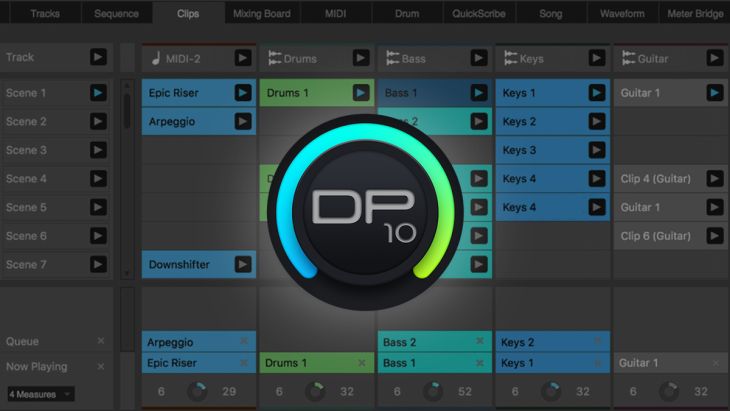
Task: Remove now playing Bass 1 clip
Action: pyautogui.click(x=480, y=363)
